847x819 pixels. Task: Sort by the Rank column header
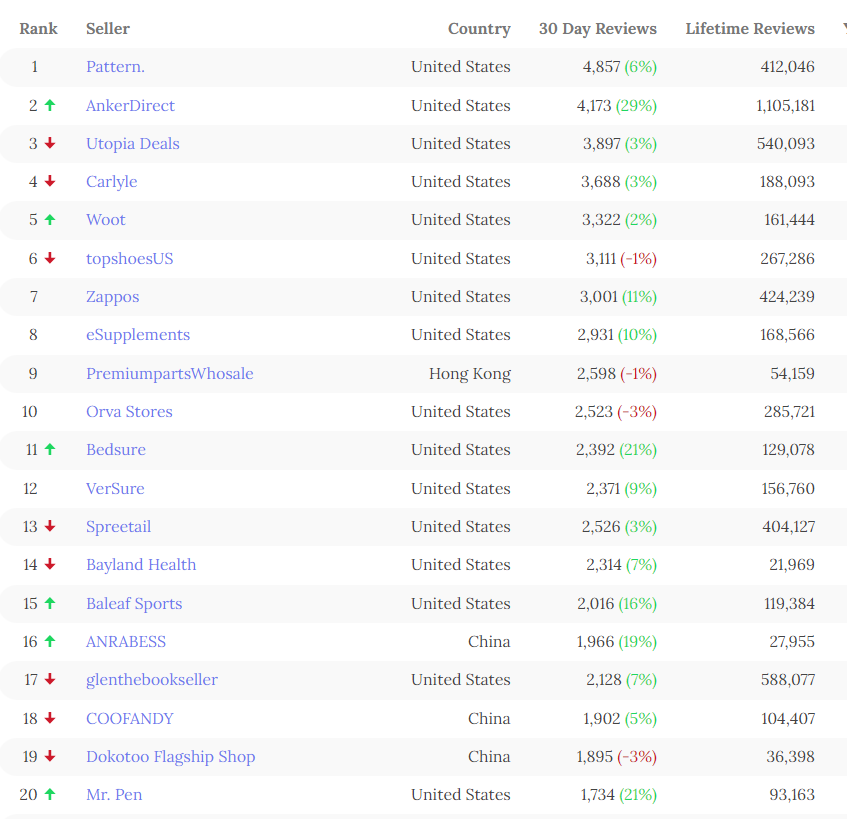tap(38, 29)
